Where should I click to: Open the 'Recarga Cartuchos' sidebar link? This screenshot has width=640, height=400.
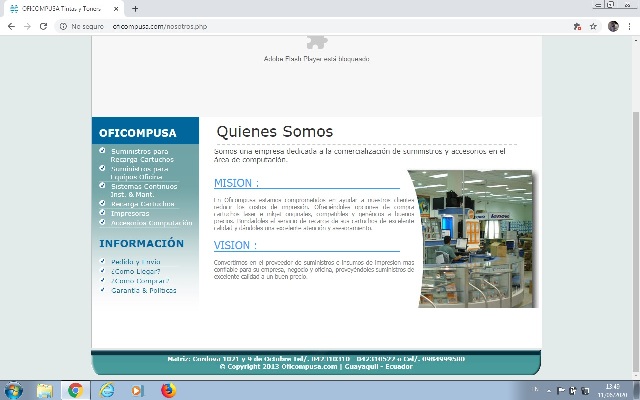tap(142, 204)
